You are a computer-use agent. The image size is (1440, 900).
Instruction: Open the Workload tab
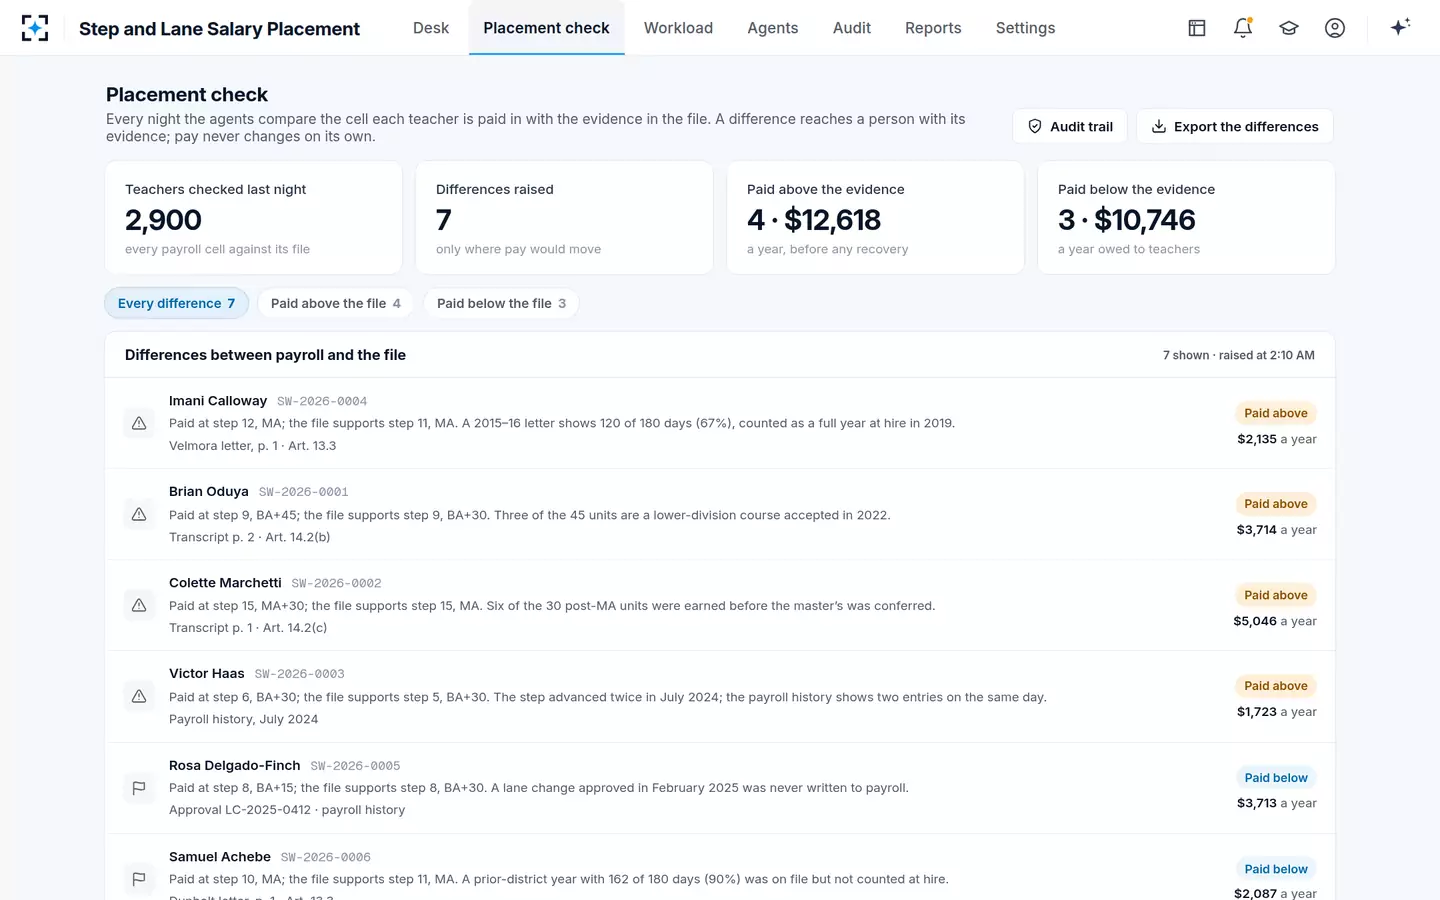coord(678,28)
